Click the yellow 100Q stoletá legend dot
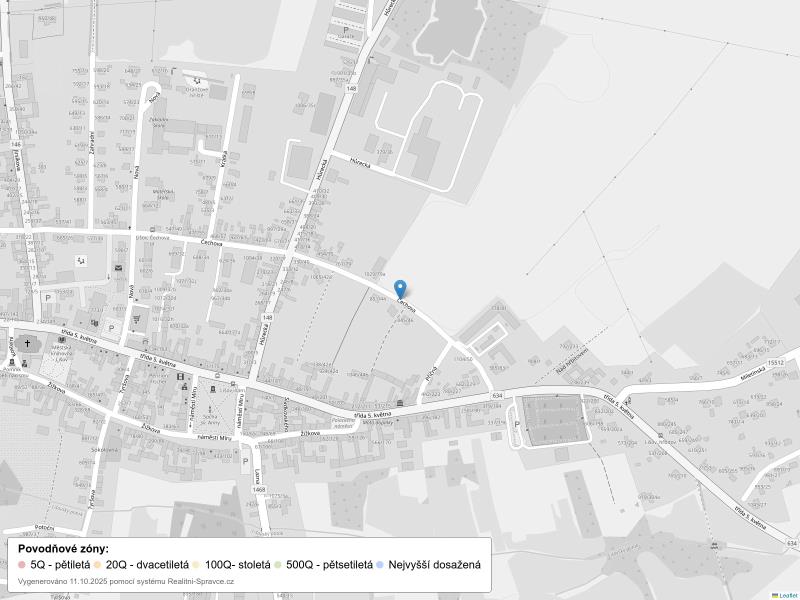The height and width of the screenshot is (600, 800). tap(196, 565)
